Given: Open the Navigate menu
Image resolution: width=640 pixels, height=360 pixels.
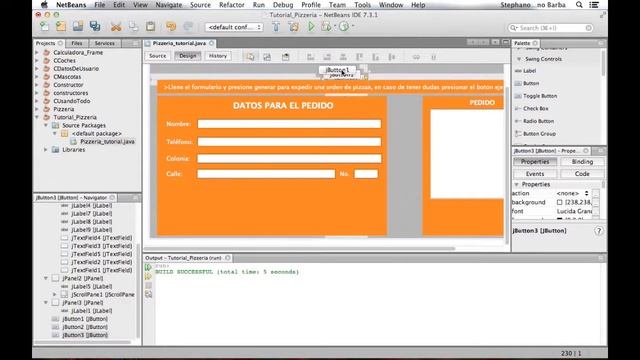Looking at the screenshot, I should pos(169,5).
